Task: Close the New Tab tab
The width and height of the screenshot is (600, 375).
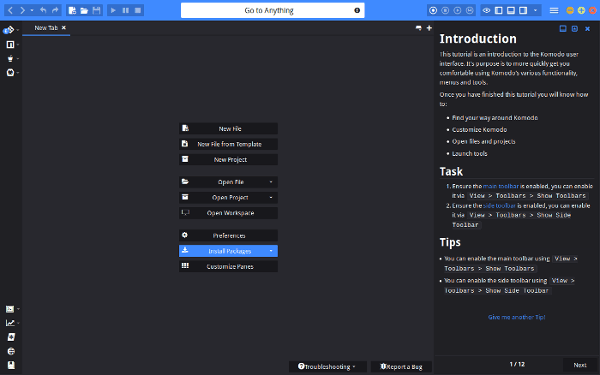Action: [x=64, y=28]
